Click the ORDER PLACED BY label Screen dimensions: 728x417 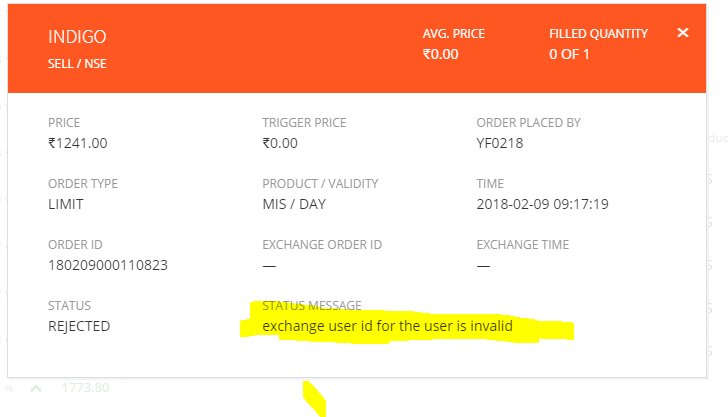pos(528,123)
